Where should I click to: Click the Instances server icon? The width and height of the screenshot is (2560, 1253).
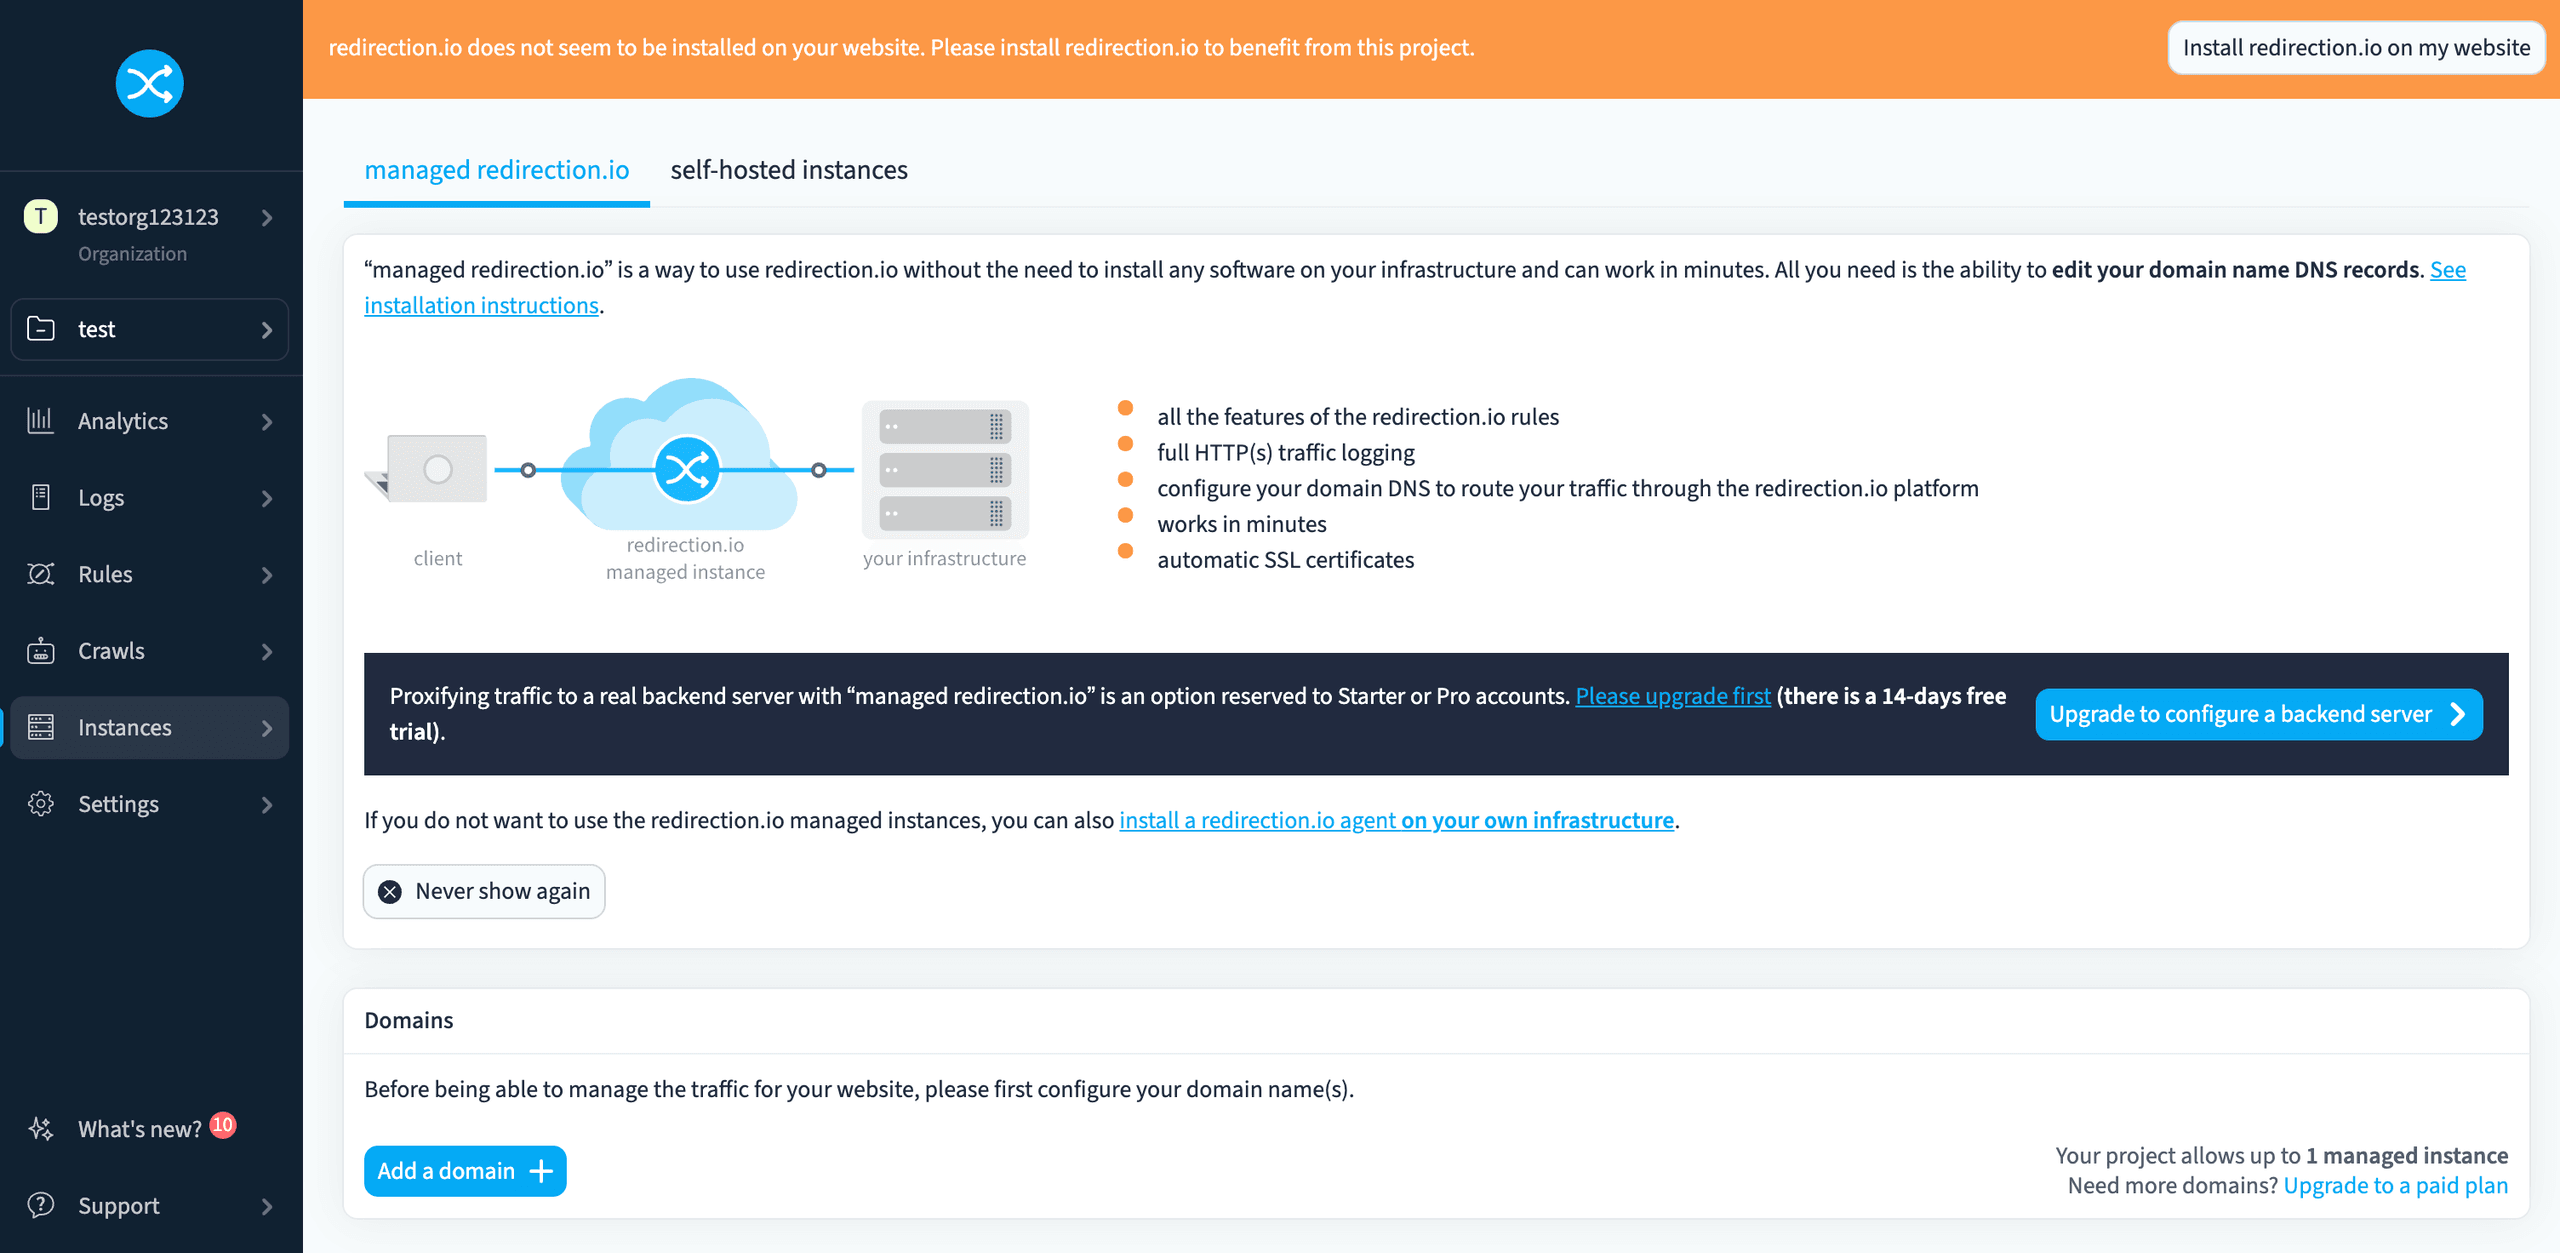(41, 727)
